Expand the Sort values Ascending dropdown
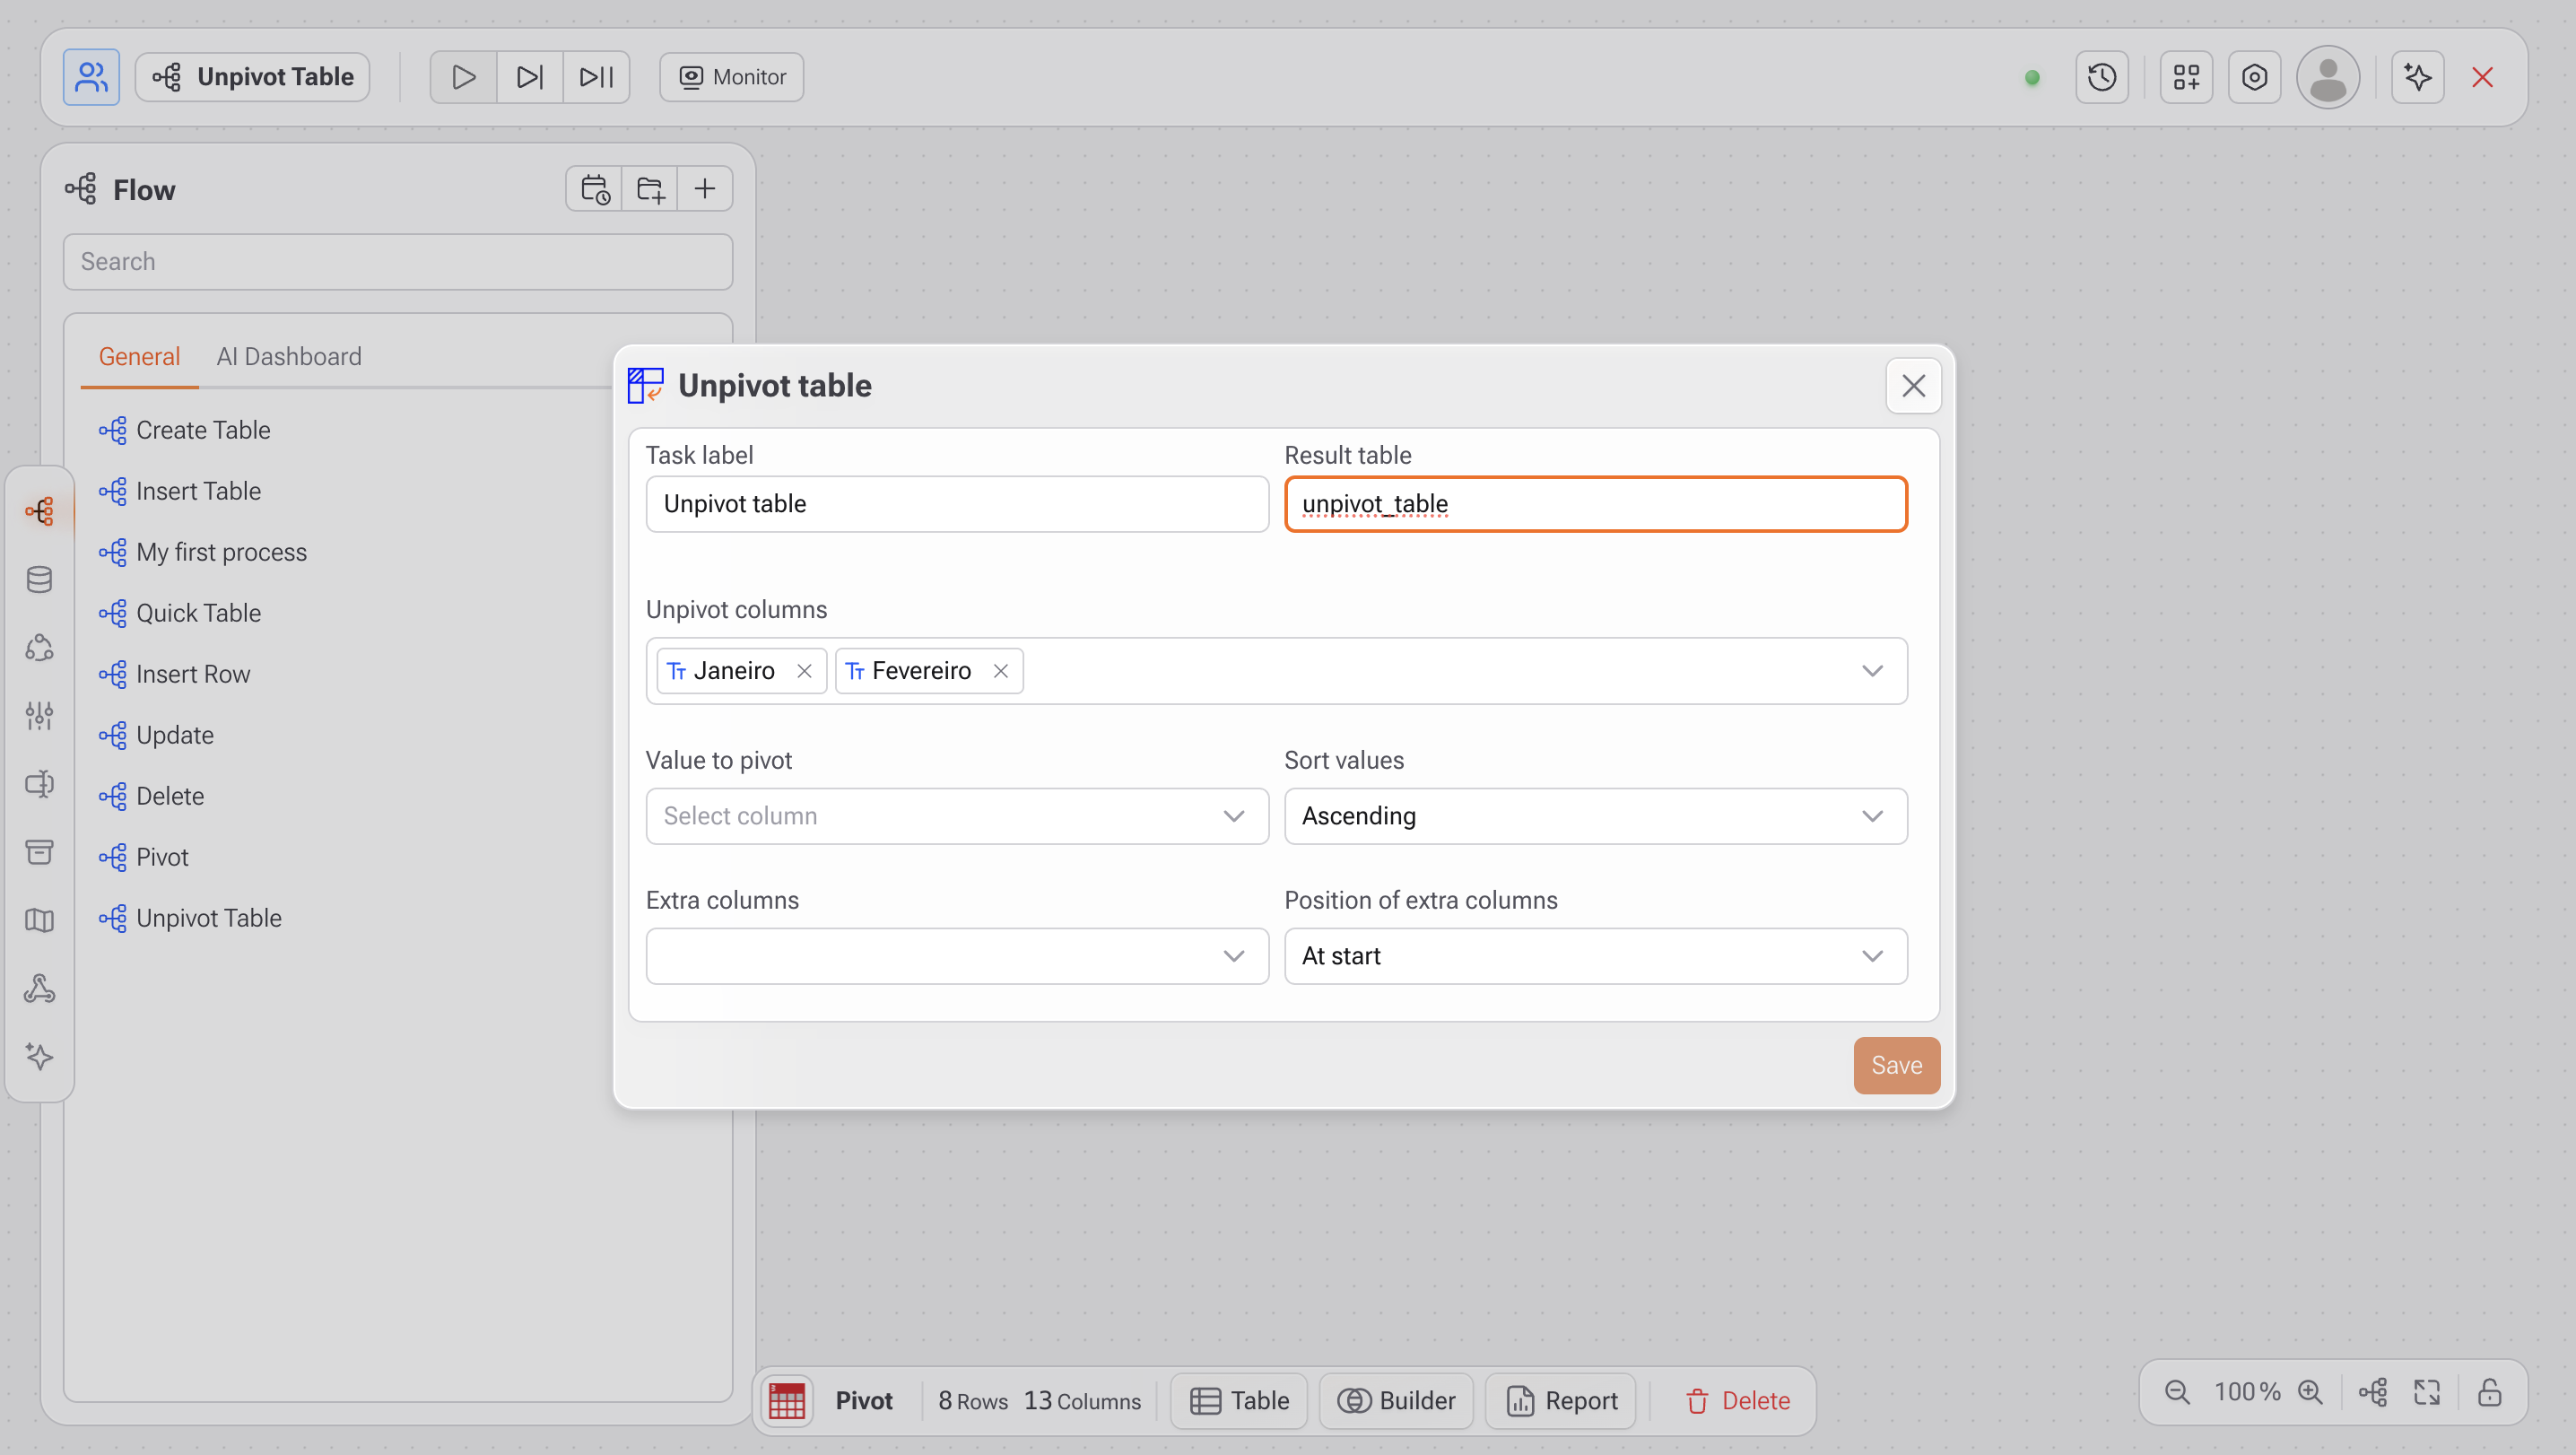 [1595, 816]
